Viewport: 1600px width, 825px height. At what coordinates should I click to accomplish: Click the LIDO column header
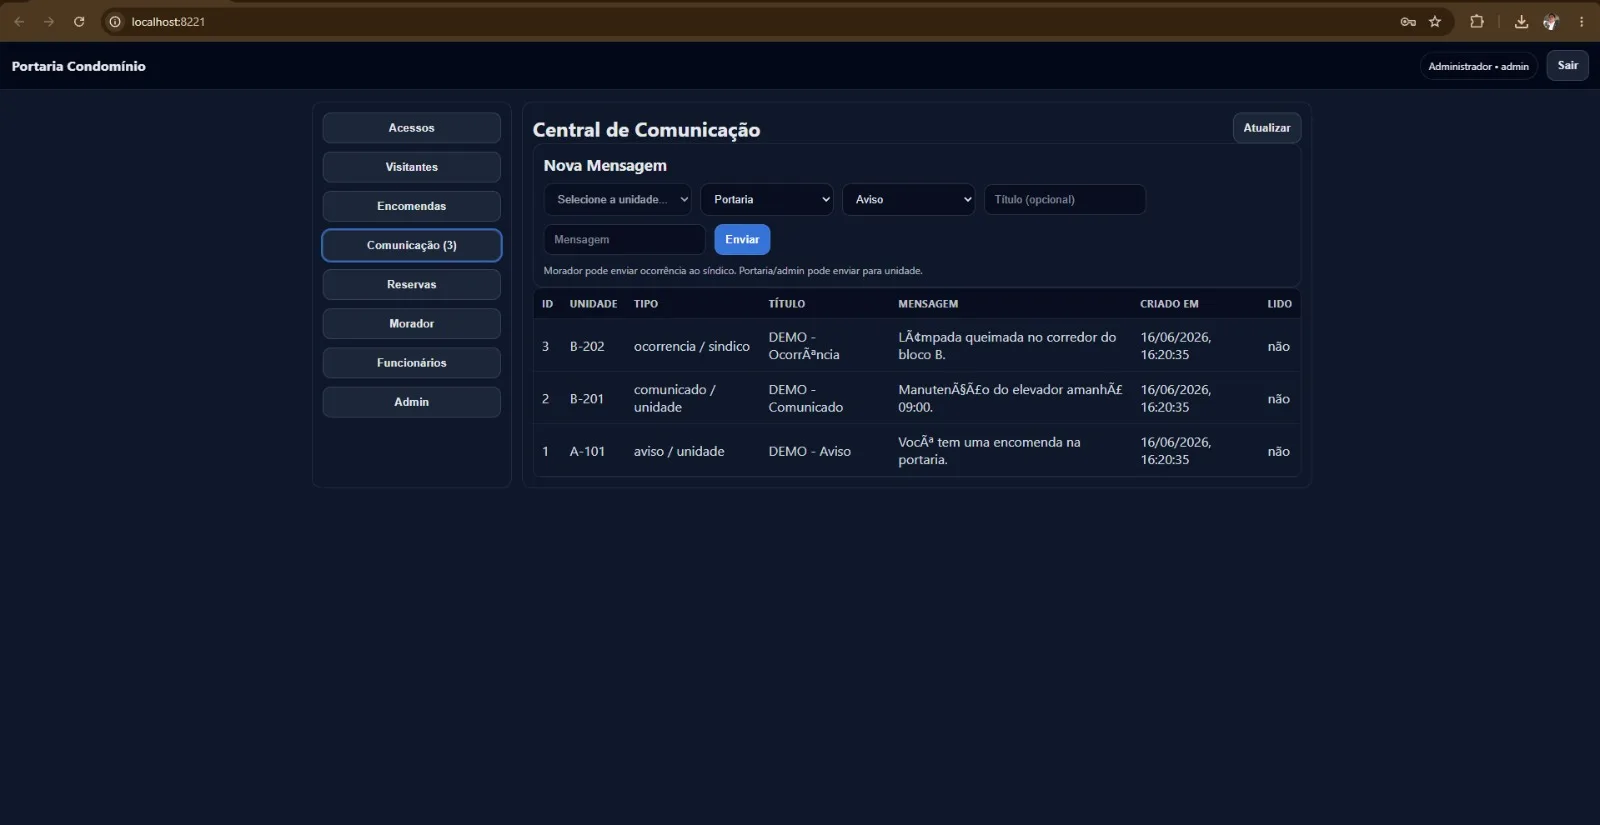click(x=1279, y=304)
